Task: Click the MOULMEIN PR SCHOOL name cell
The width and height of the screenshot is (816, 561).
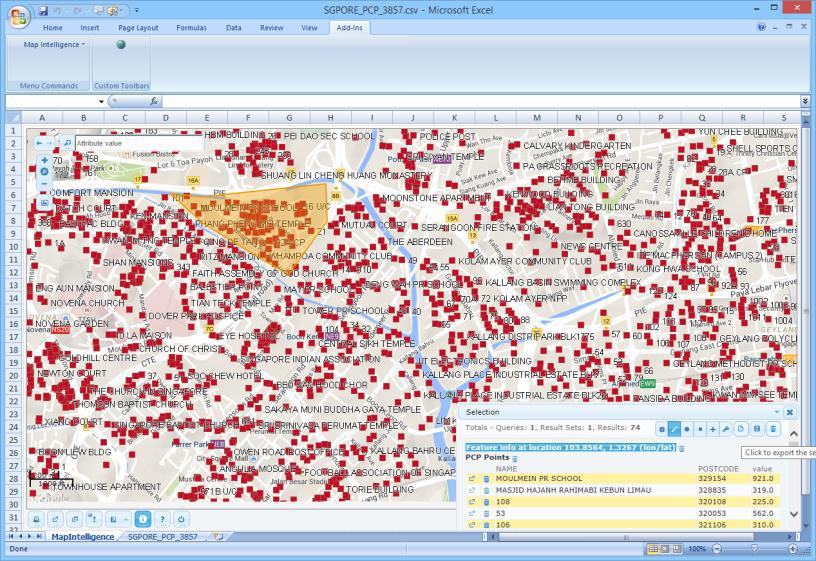Action: coord(539,478)
